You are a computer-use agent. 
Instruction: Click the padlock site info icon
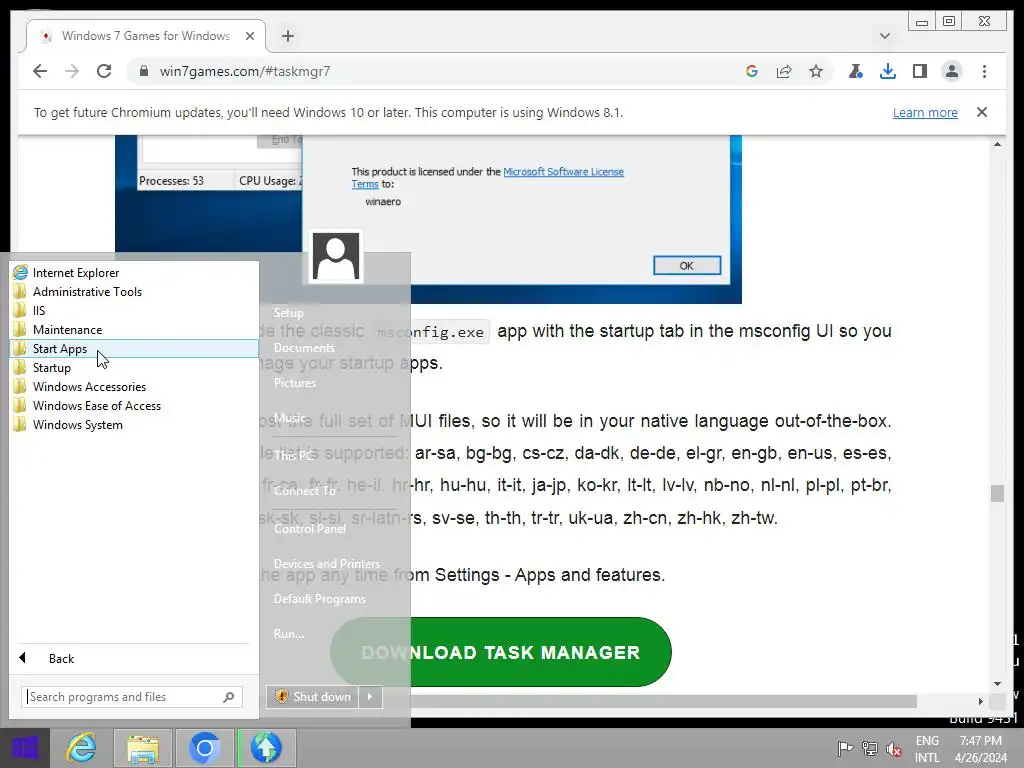click(144, 71)
